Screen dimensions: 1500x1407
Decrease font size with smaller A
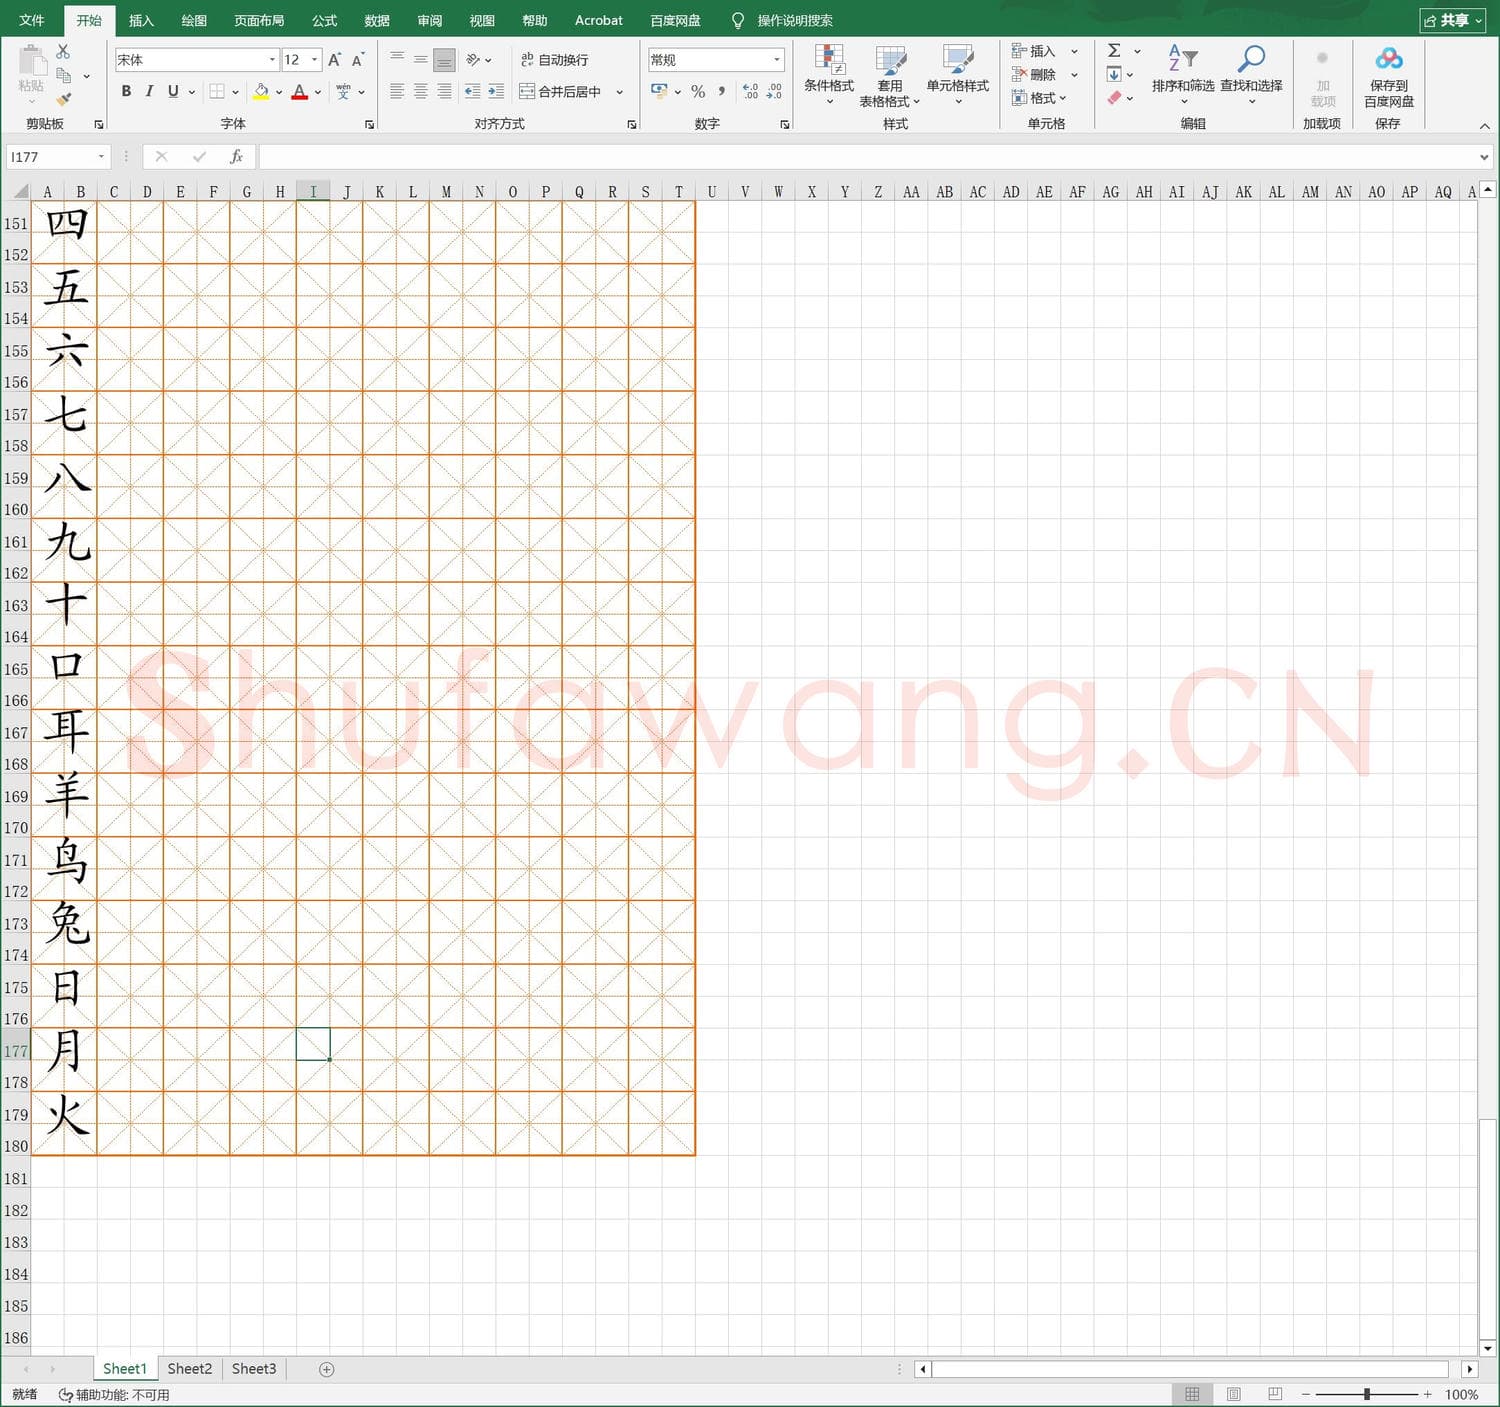point(358,60)
